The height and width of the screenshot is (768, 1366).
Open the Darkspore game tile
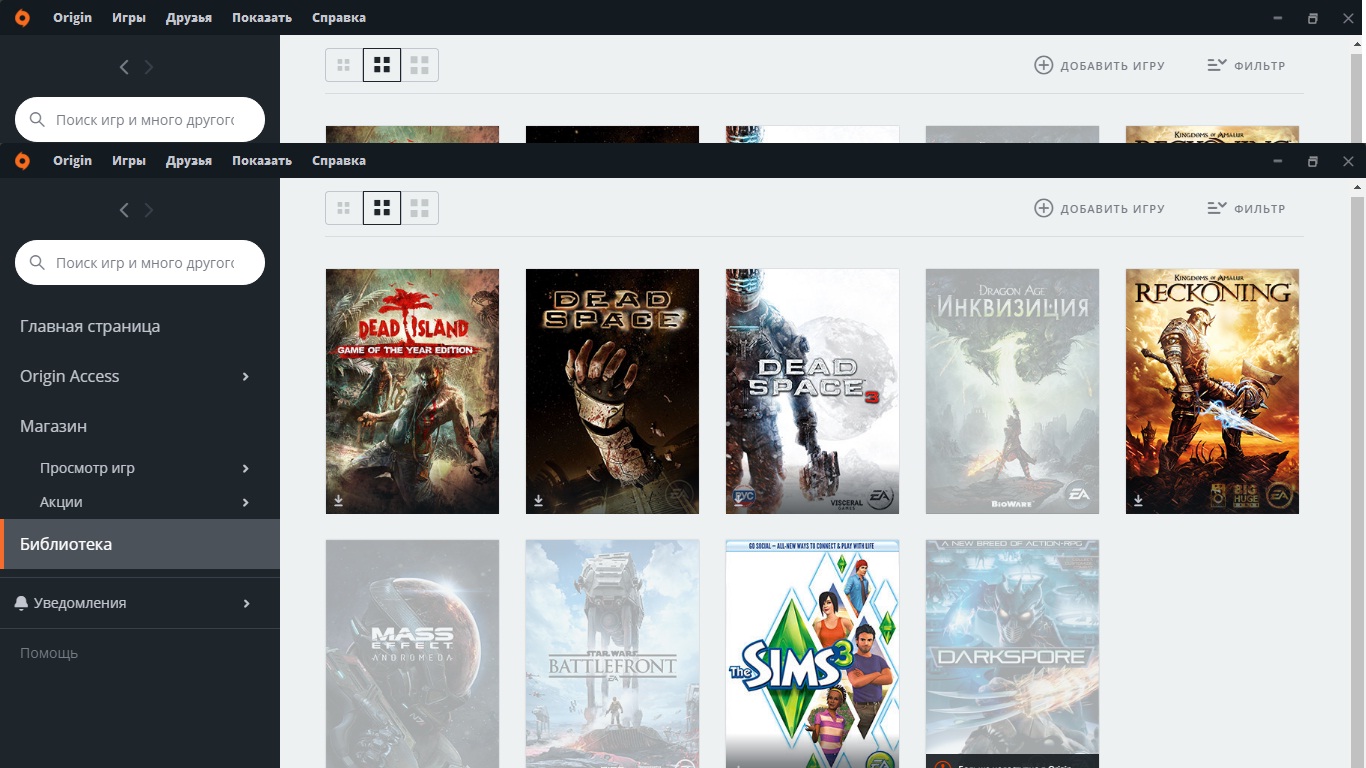pyautogui.click(x=1012, y=654)
